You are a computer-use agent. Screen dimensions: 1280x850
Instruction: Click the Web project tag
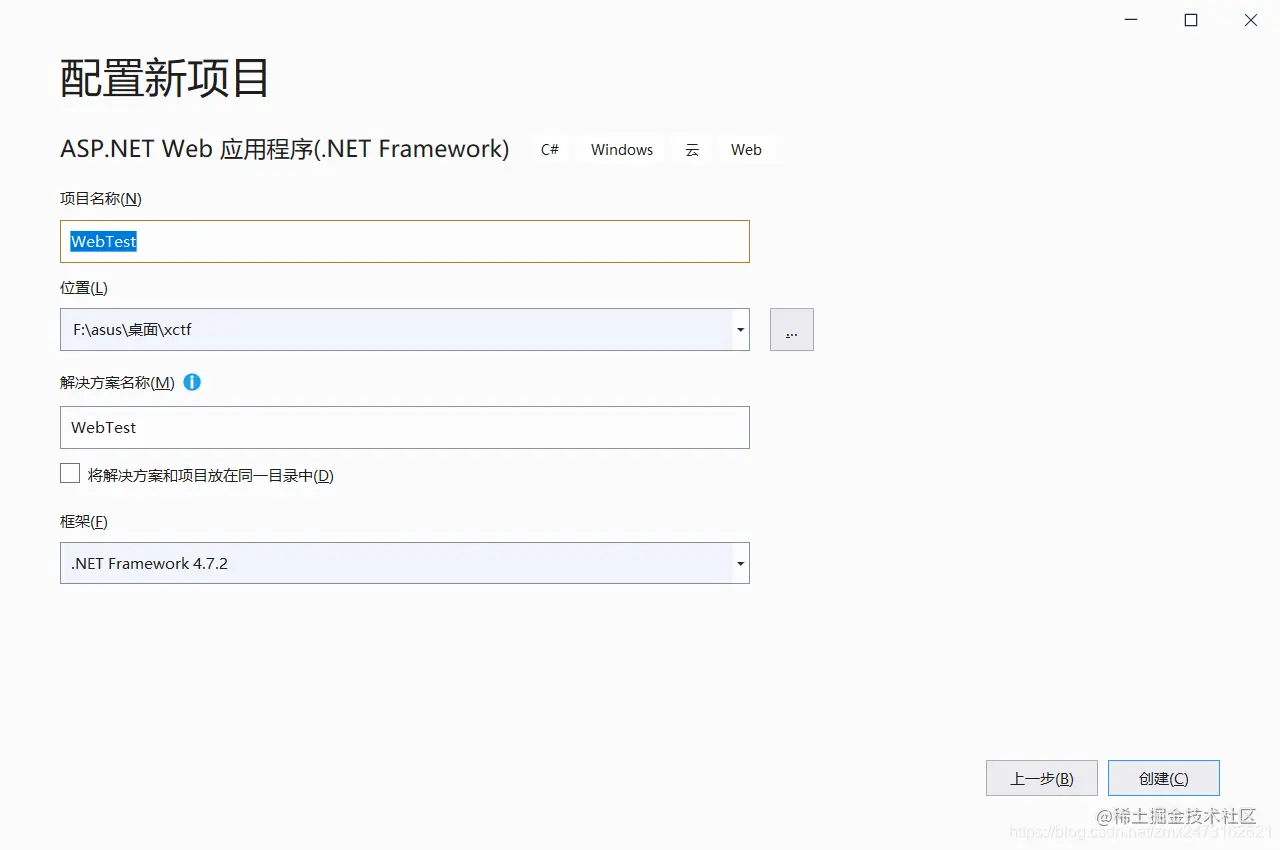tap(746, 149)
